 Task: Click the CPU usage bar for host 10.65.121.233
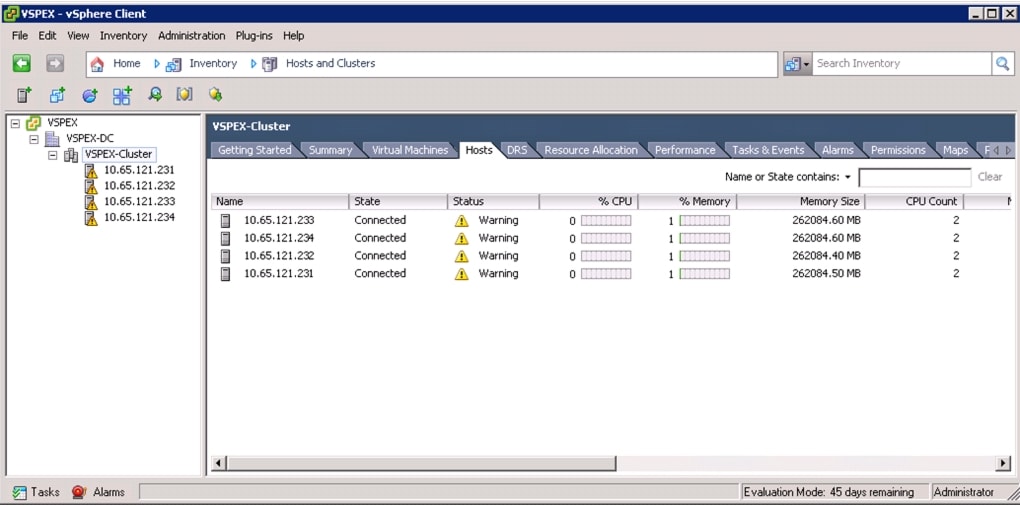point(606,221)
